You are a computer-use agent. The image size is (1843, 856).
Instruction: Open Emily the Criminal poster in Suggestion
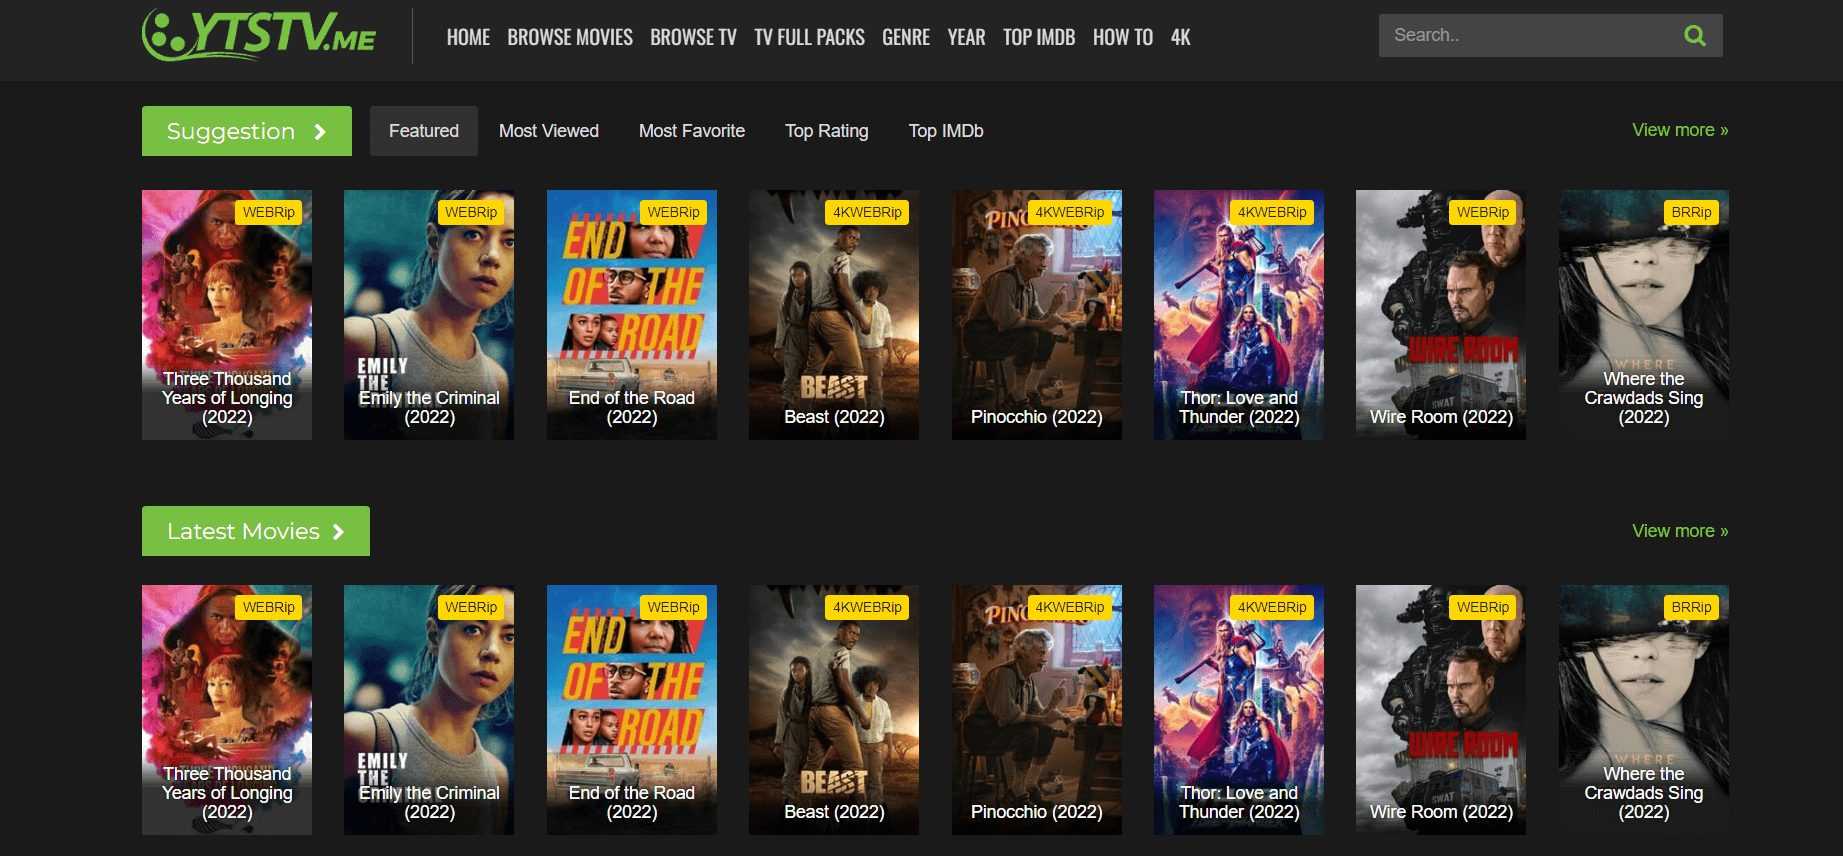click(x=429, y=314)
